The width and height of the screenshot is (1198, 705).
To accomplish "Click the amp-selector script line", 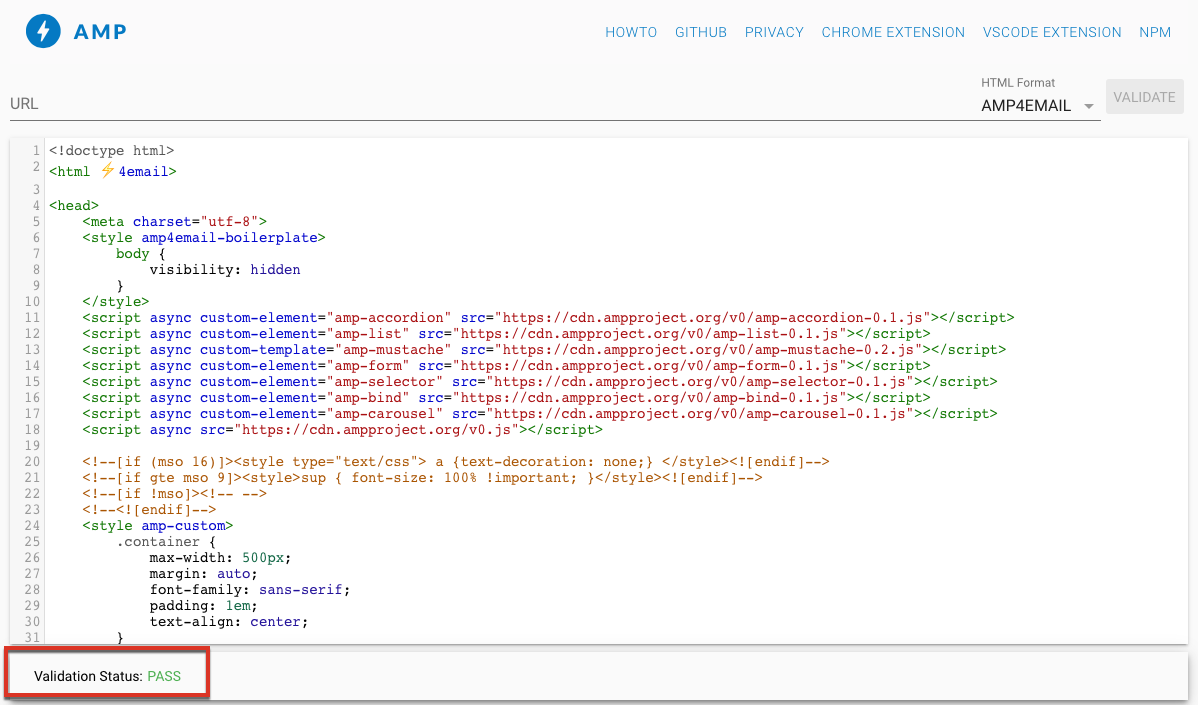I will (540, 382).
